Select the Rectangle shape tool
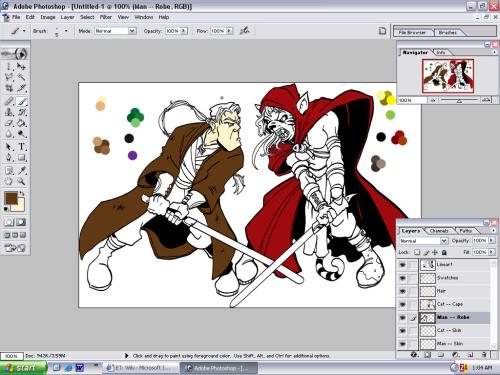 (21, 158)
